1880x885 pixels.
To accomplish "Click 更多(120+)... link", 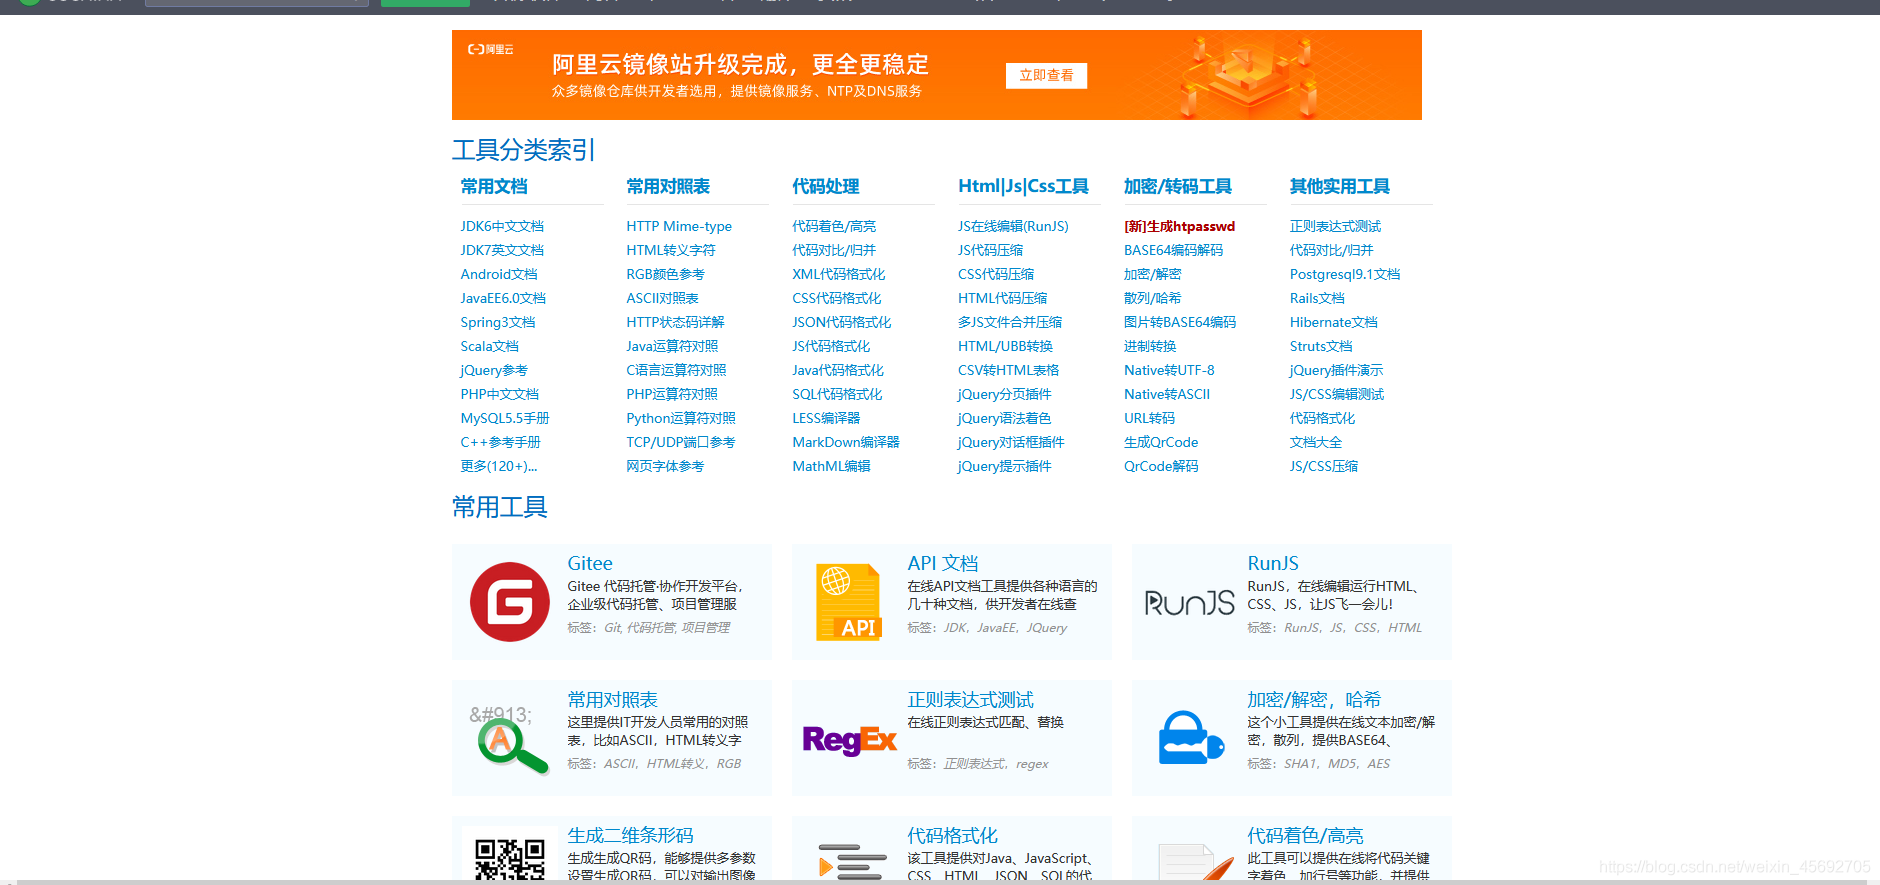I will [x=499, y=466].
